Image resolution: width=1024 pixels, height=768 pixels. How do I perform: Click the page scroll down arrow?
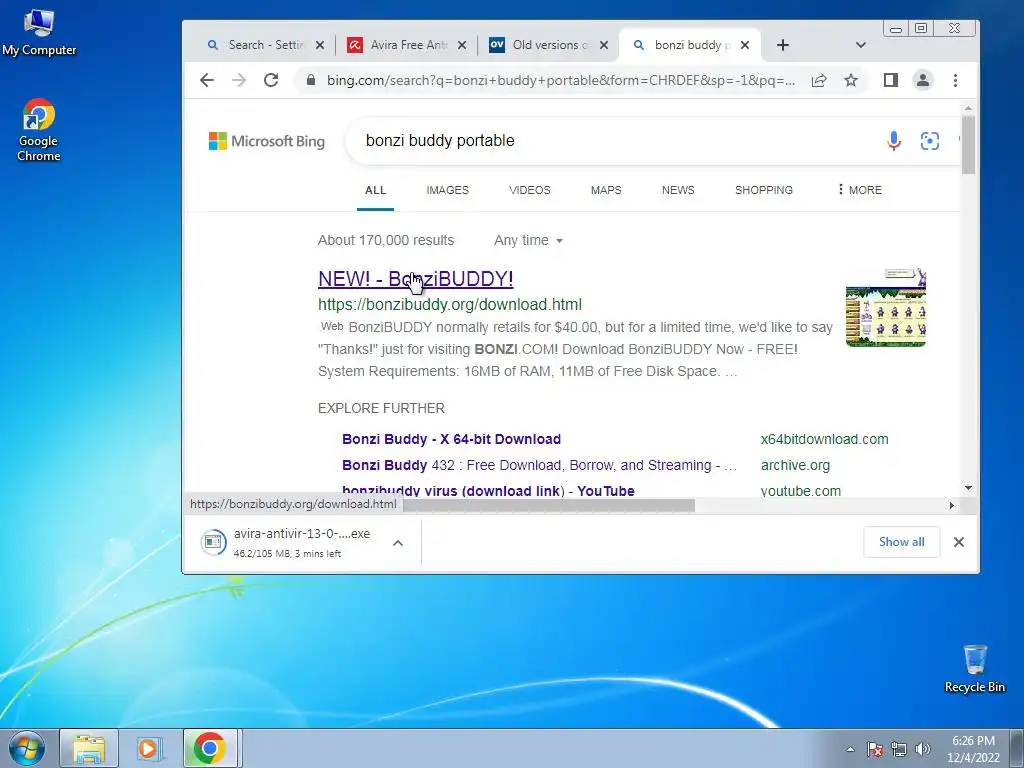(x=968, y=488)
